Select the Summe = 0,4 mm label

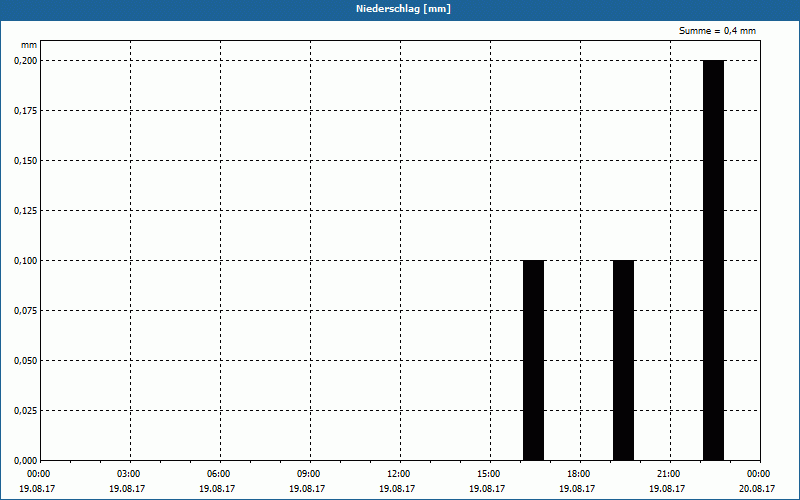[717, 31]
